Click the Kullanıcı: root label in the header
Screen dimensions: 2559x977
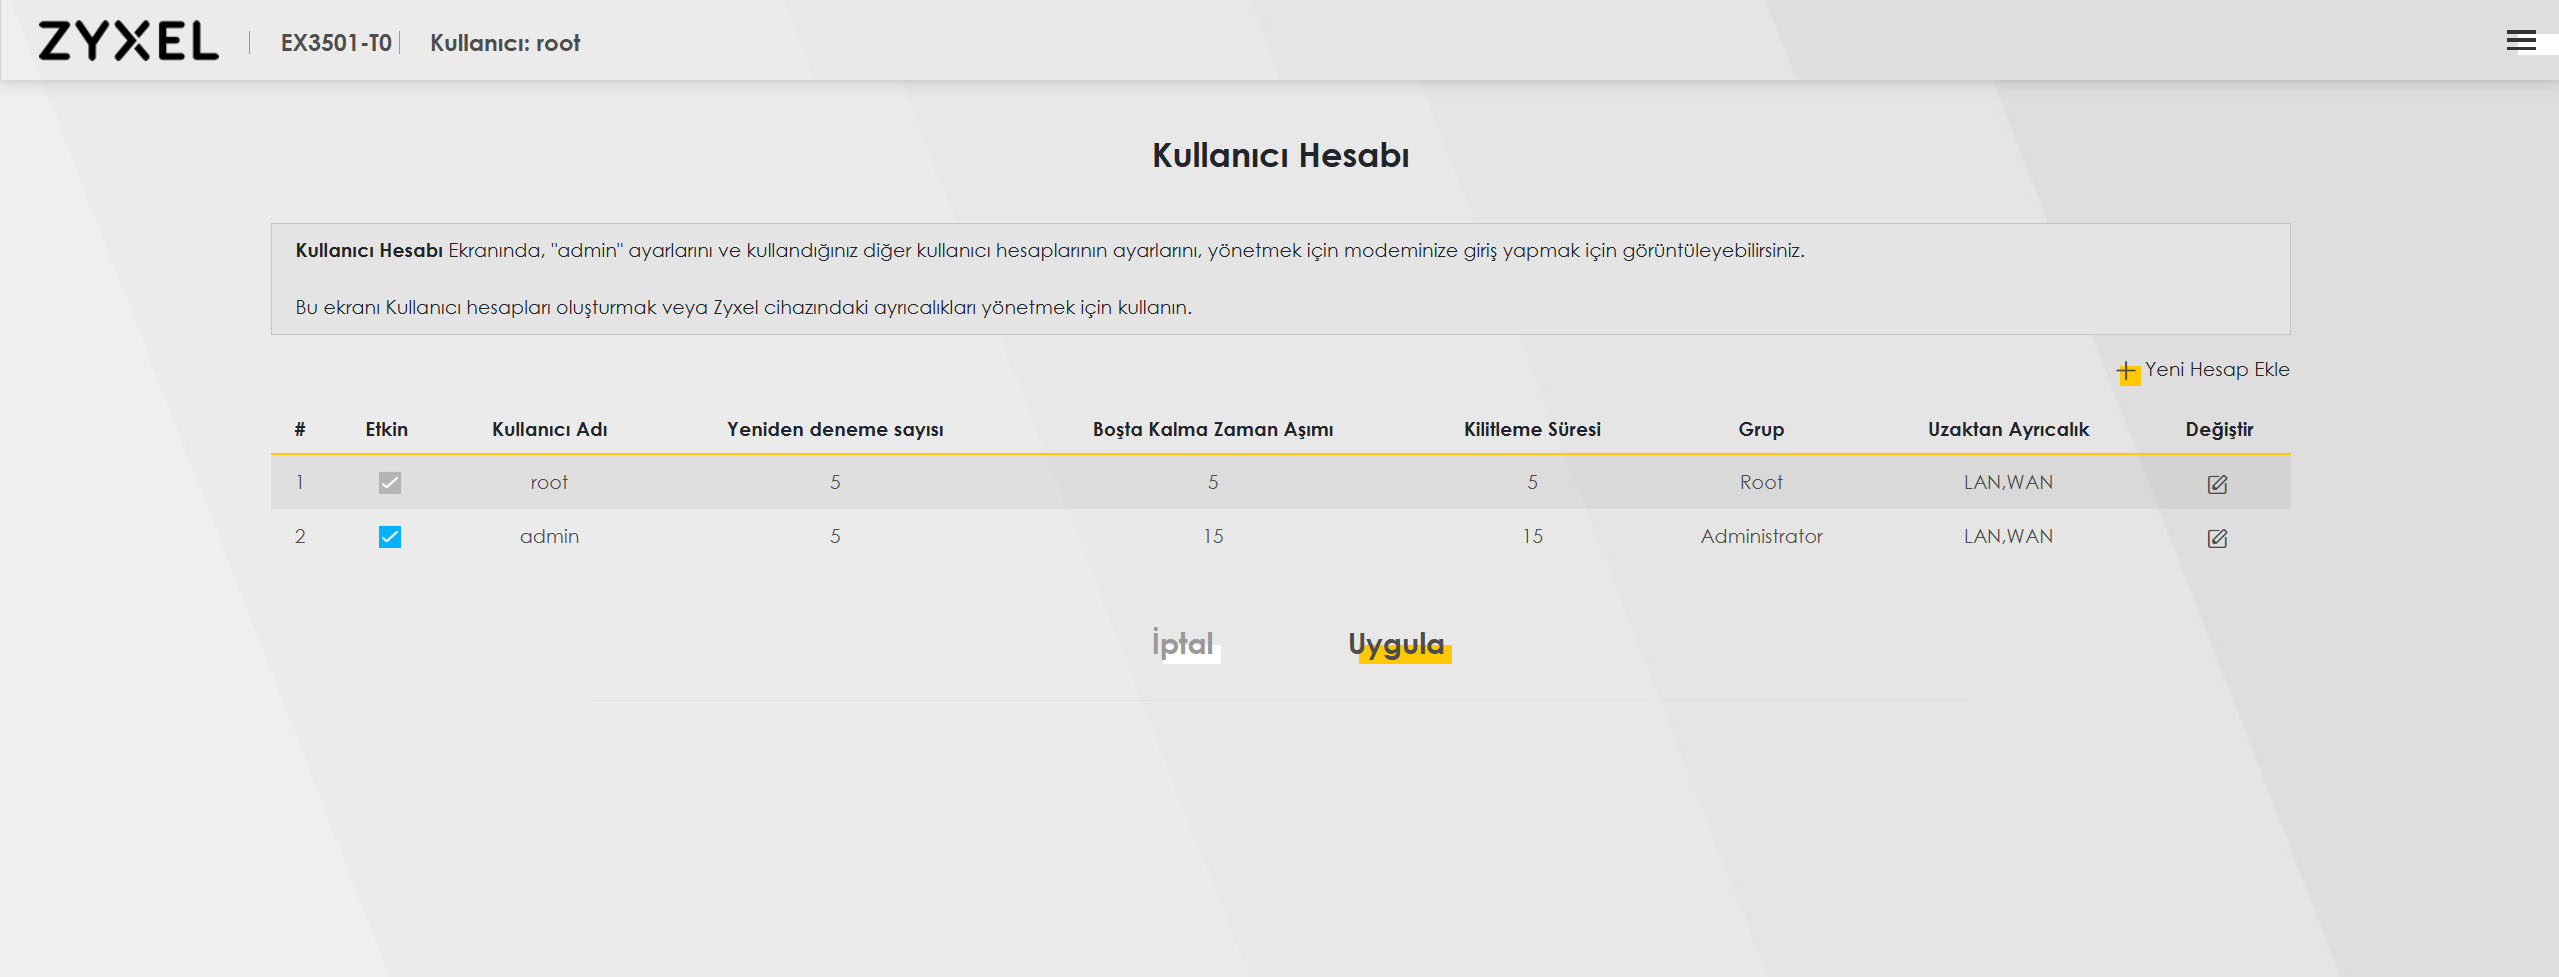[x=505, y=43]
